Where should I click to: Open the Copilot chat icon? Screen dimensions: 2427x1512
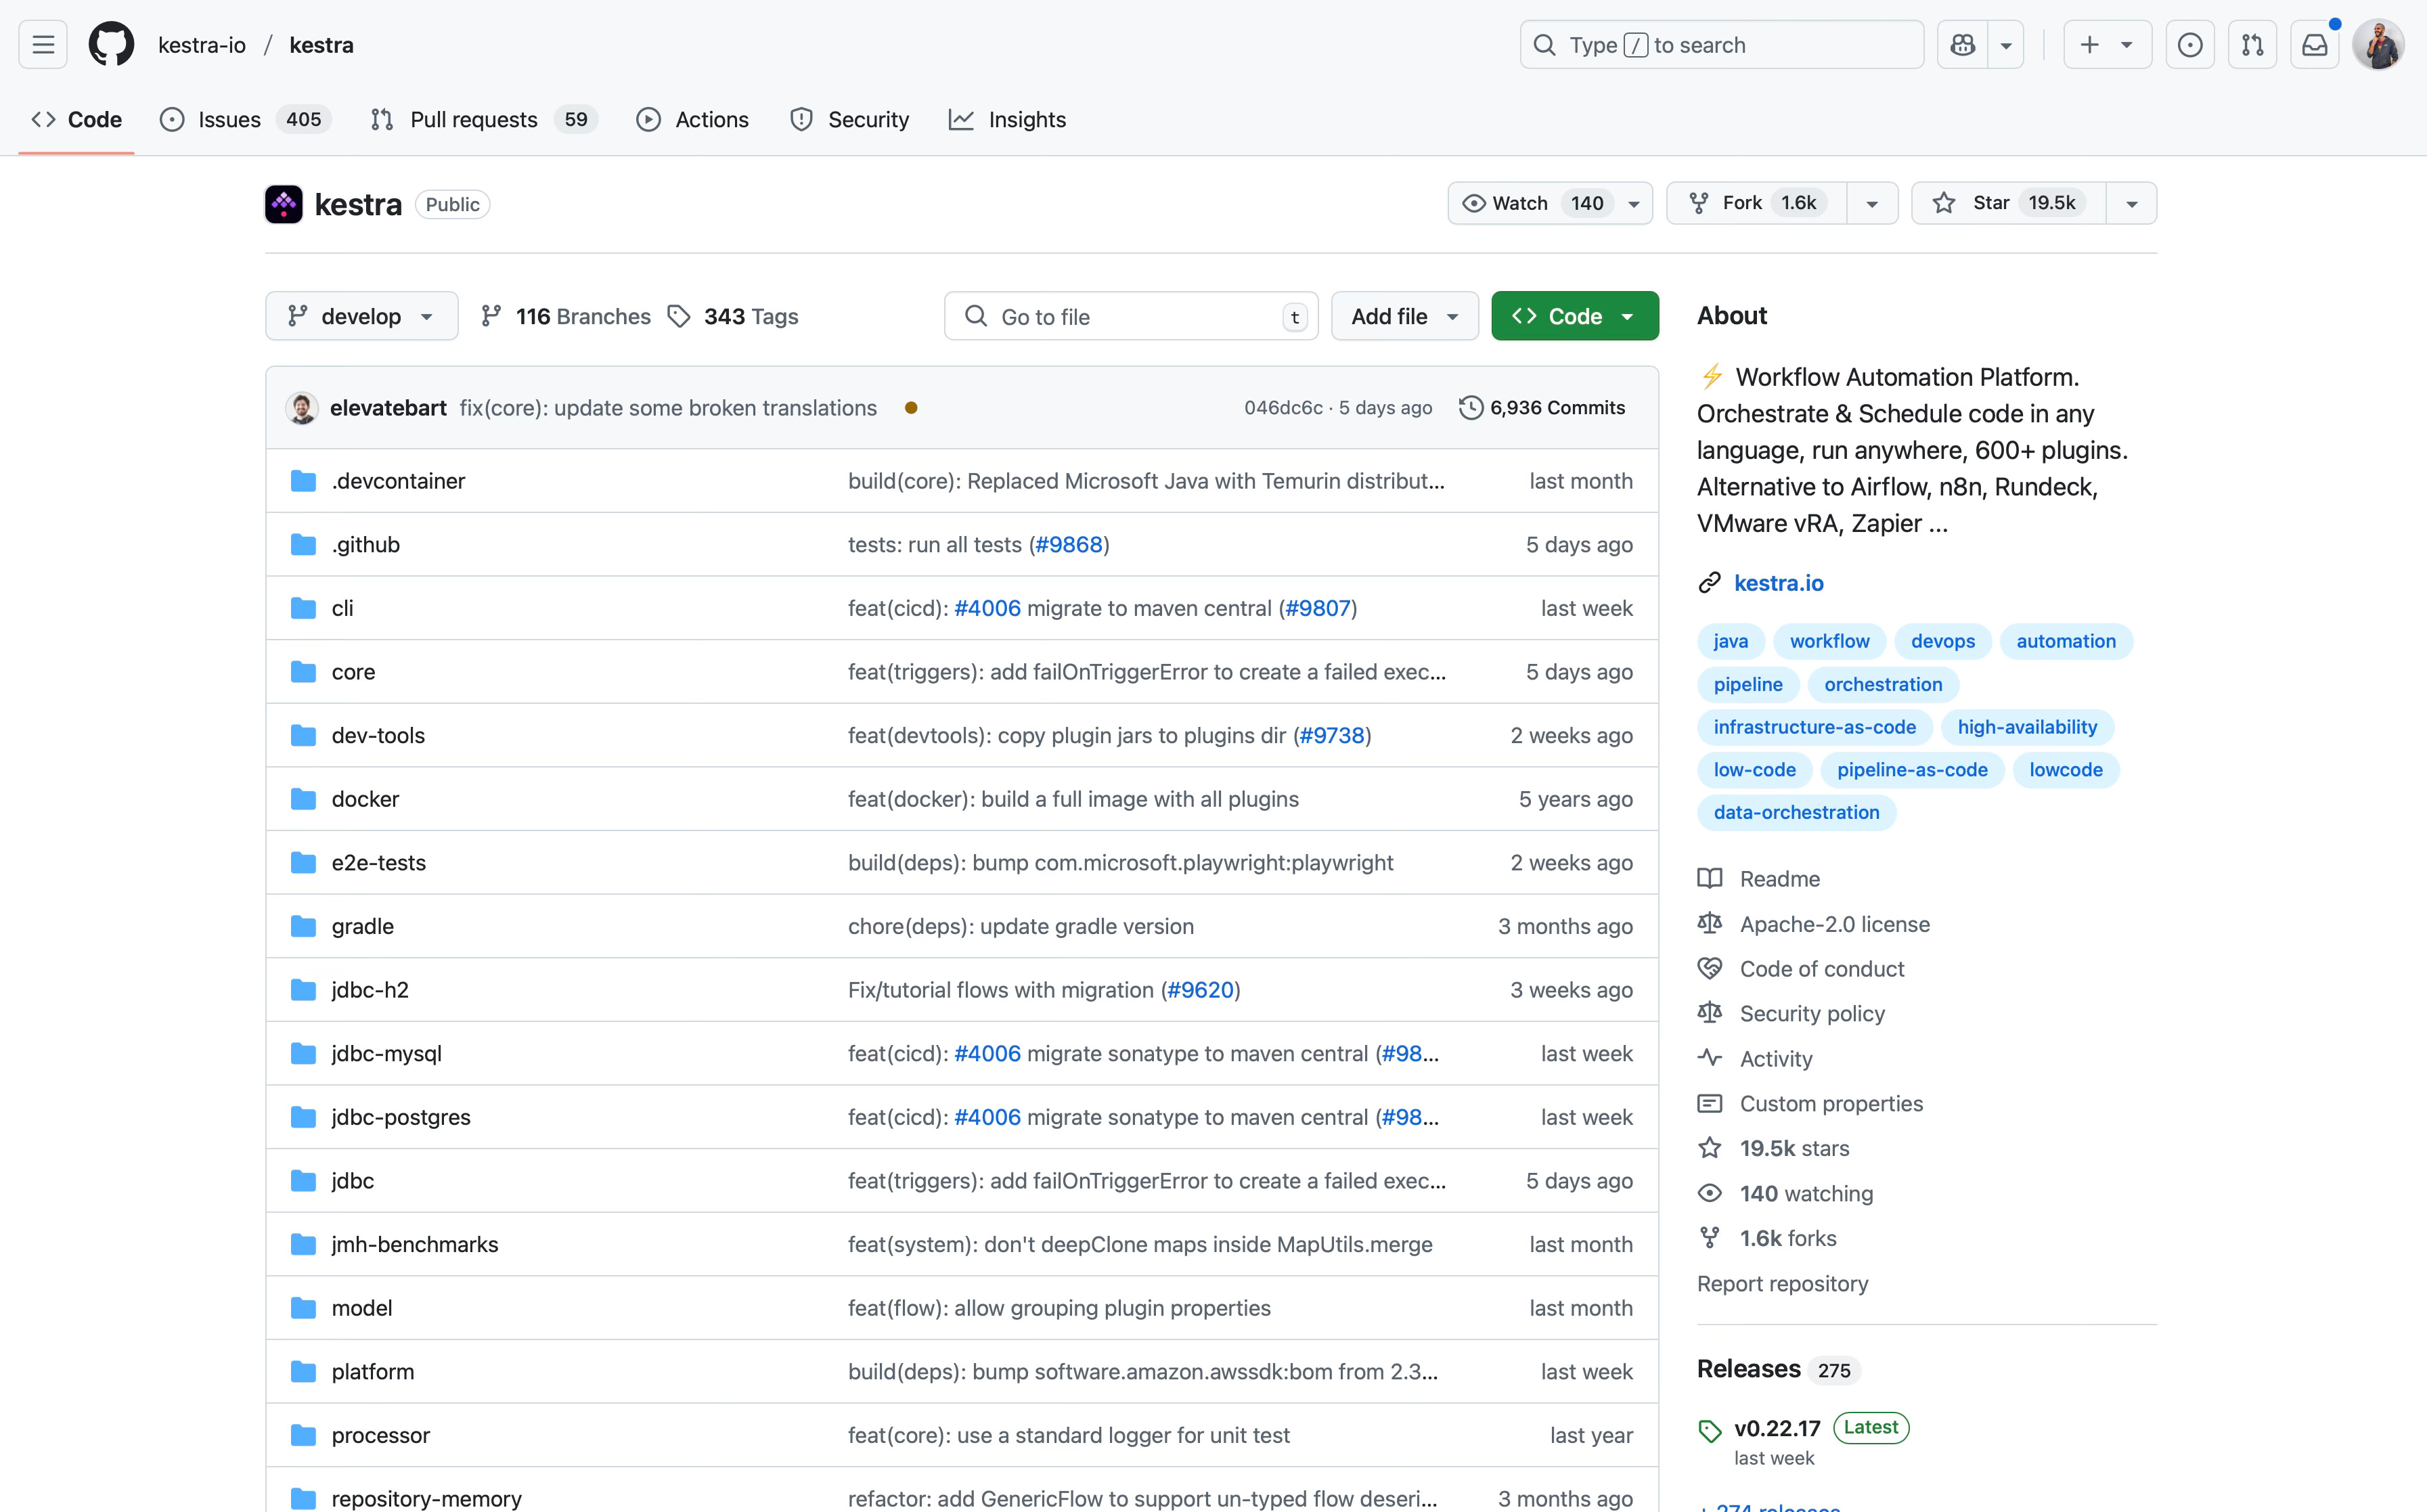click(x=1962, y=45)
